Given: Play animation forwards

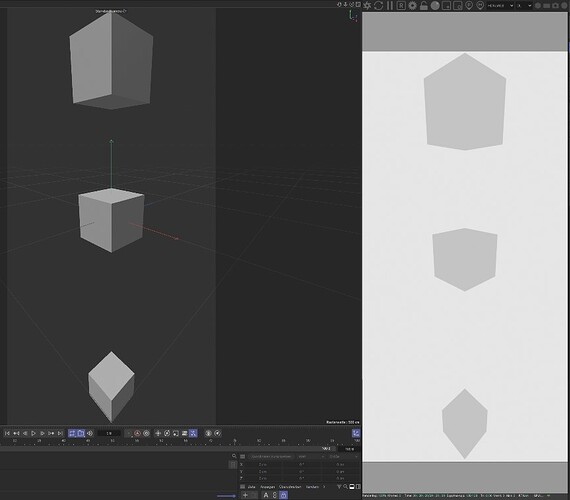Looking at the screenshot, I should (33, 433).
